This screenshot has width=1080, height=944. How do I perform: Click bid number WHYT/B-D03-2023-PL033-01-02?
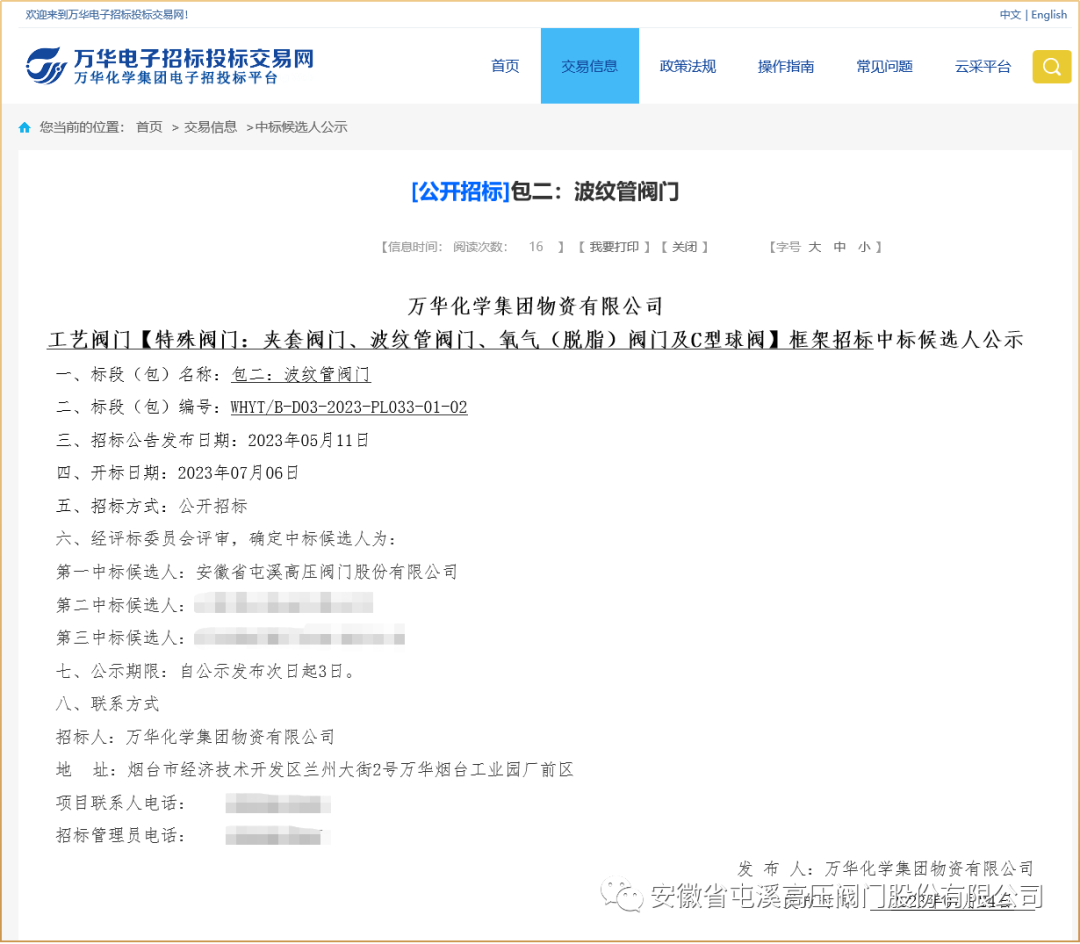click(x=349, y=408)
